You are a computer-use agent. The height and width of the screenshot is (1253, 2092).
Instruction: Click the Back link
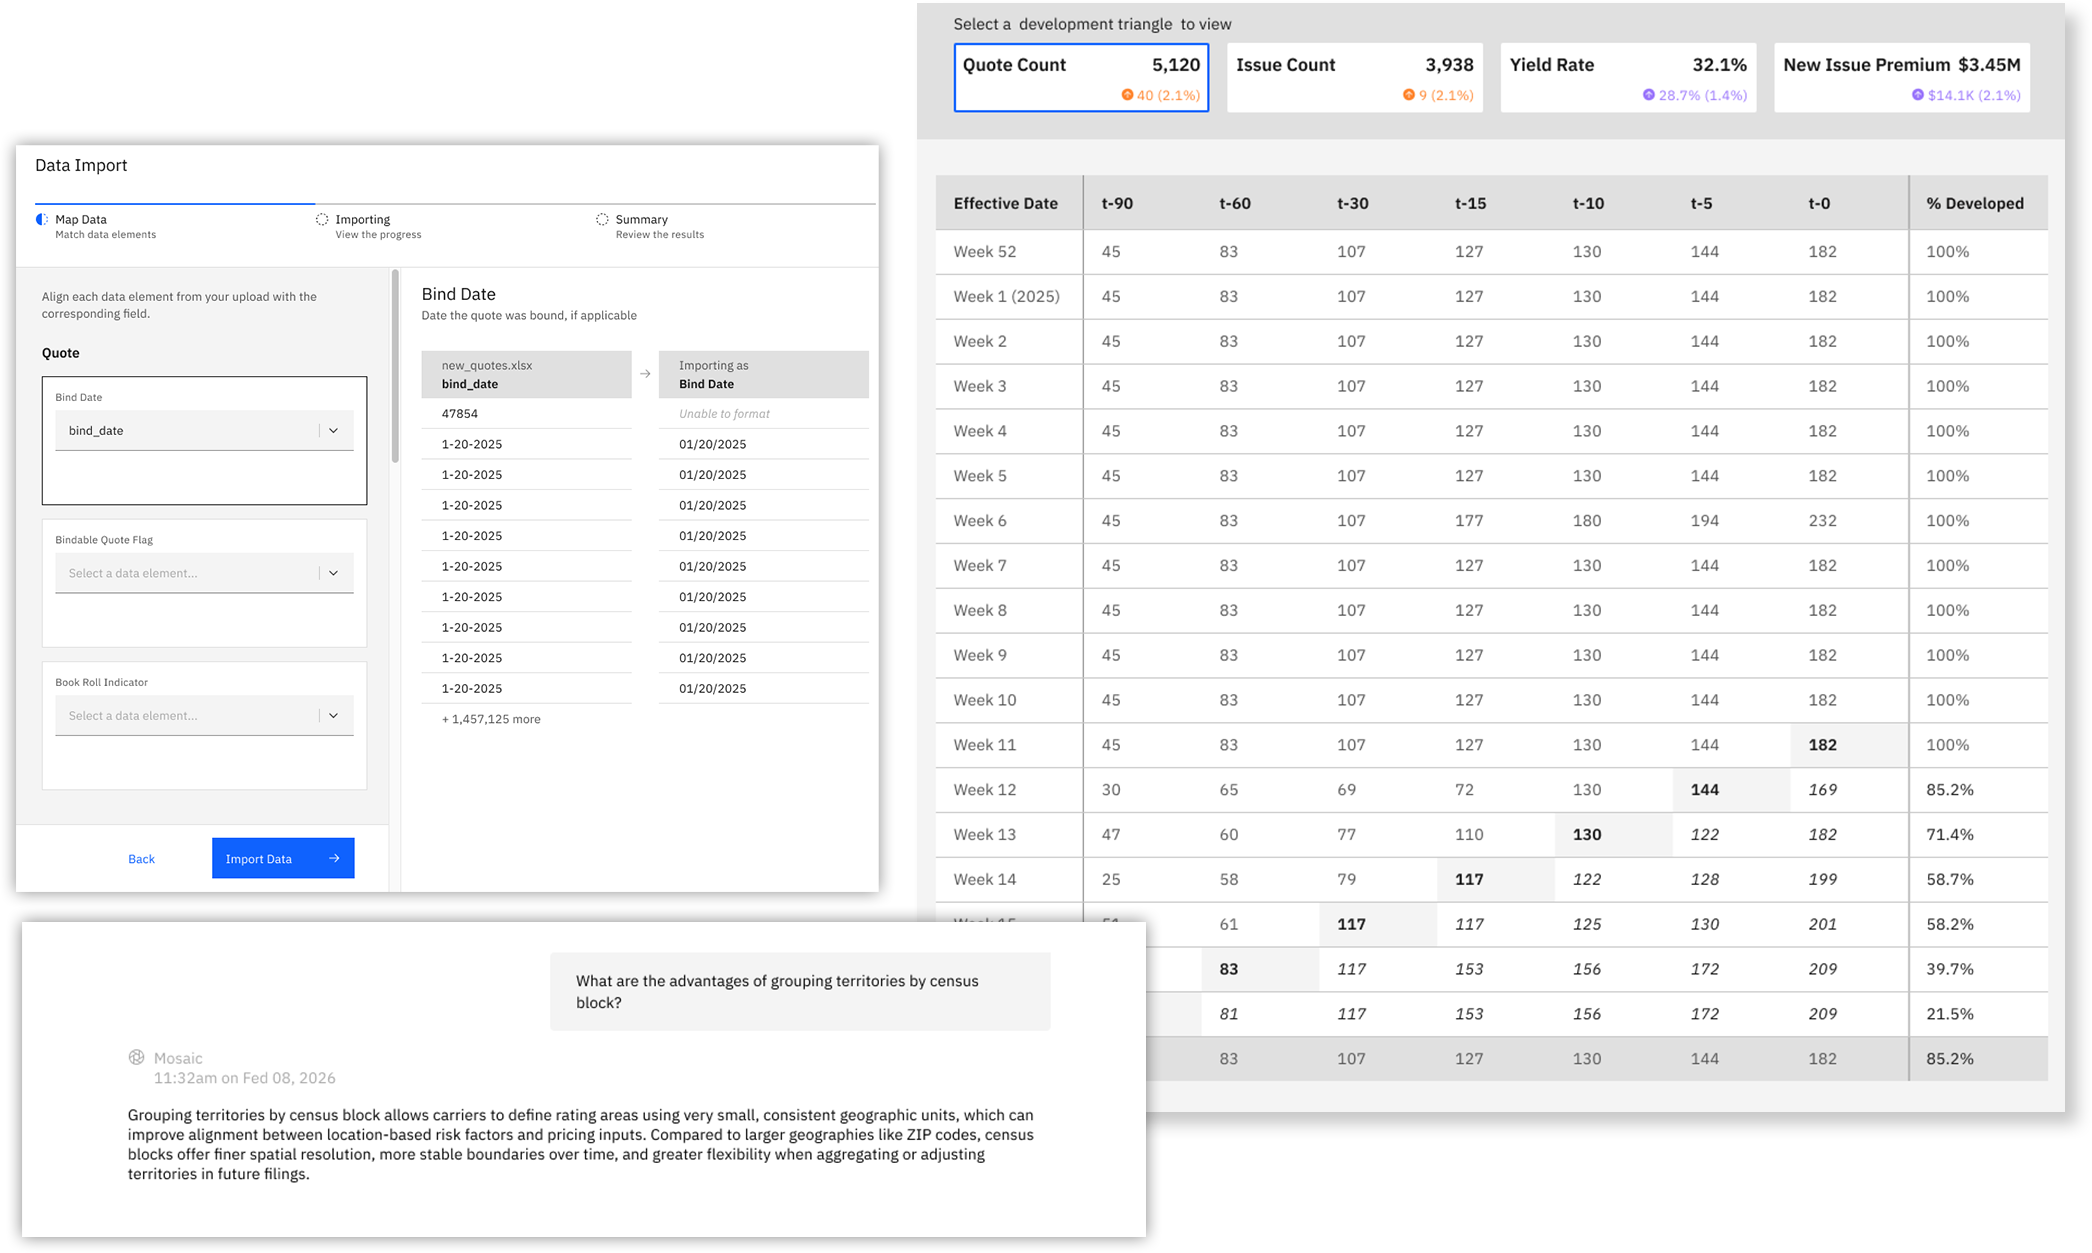click(141, 859)
